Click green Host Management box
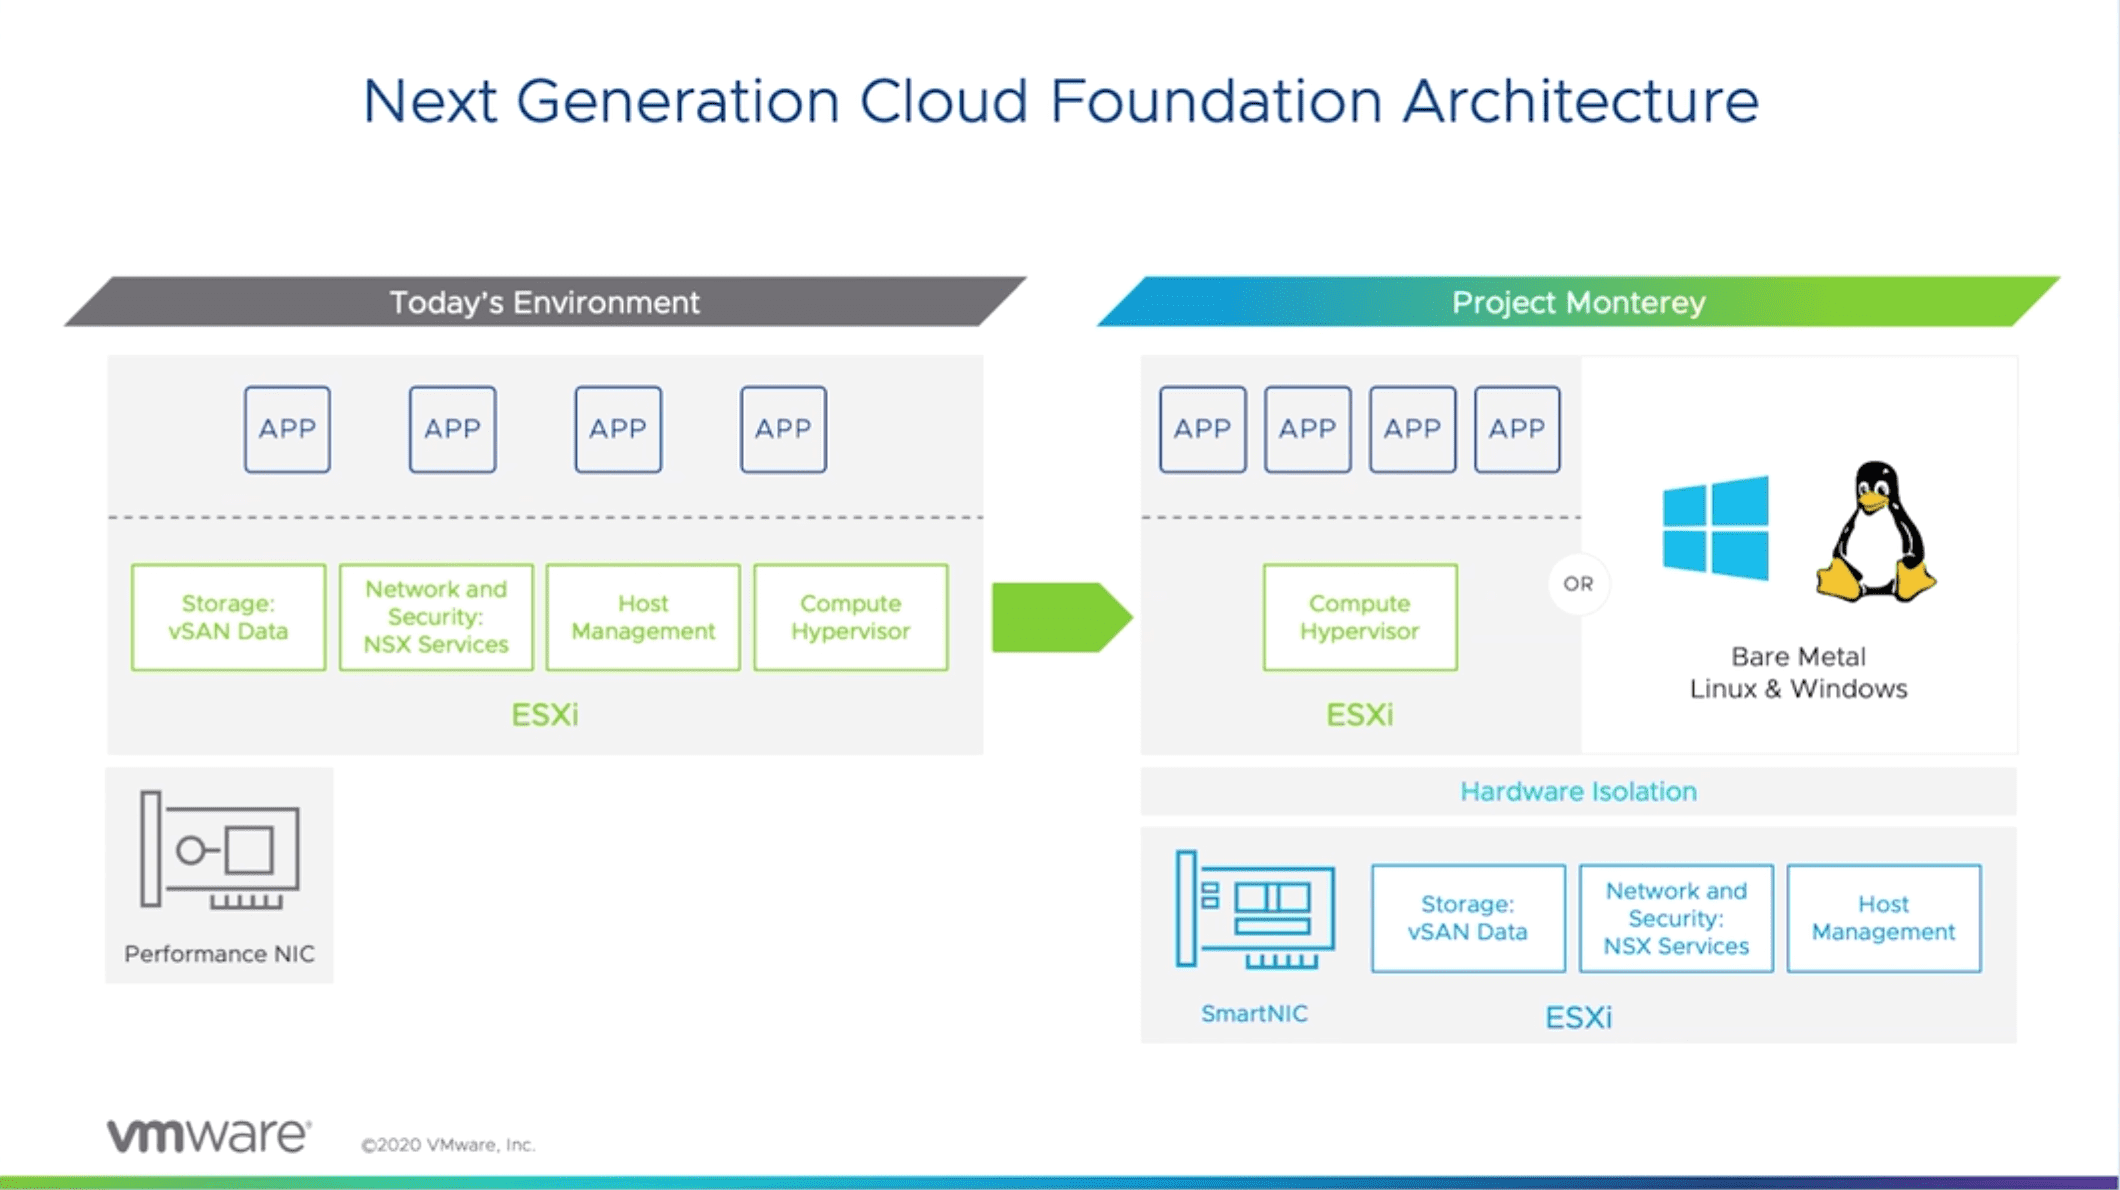Image resolution: width=2120 pixels, height=1190 pixels. click(x=643, y=617)
